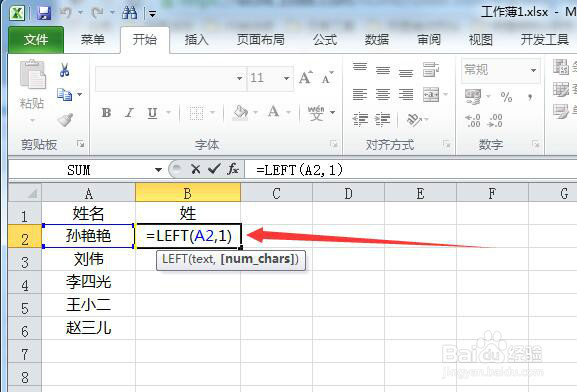
Task: Expand the 粘贴 paste options arrow
Action: (32, 120)
